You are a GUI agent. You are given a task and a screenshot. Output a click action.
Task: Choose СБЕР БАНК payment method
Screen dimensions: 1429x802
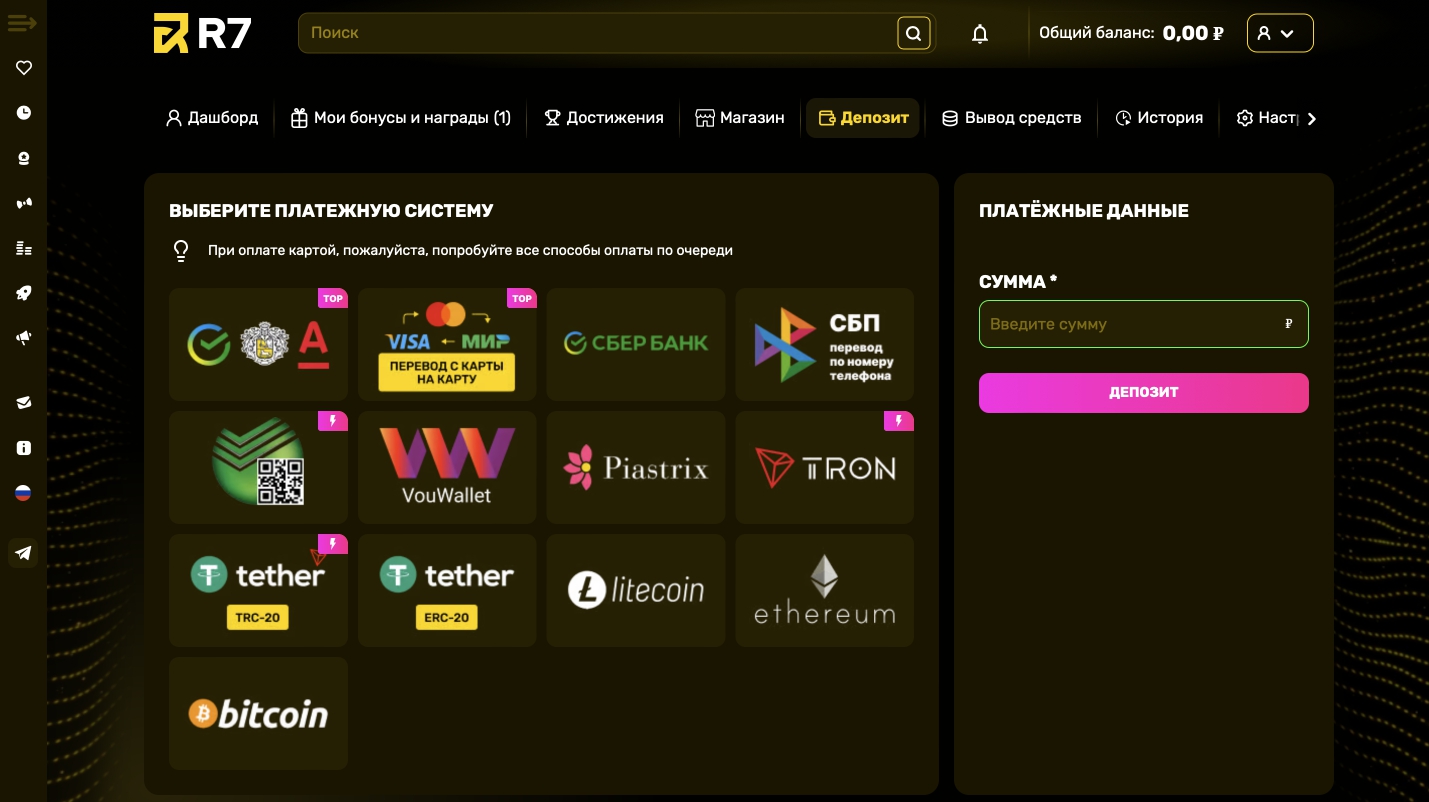click(636, 344)
